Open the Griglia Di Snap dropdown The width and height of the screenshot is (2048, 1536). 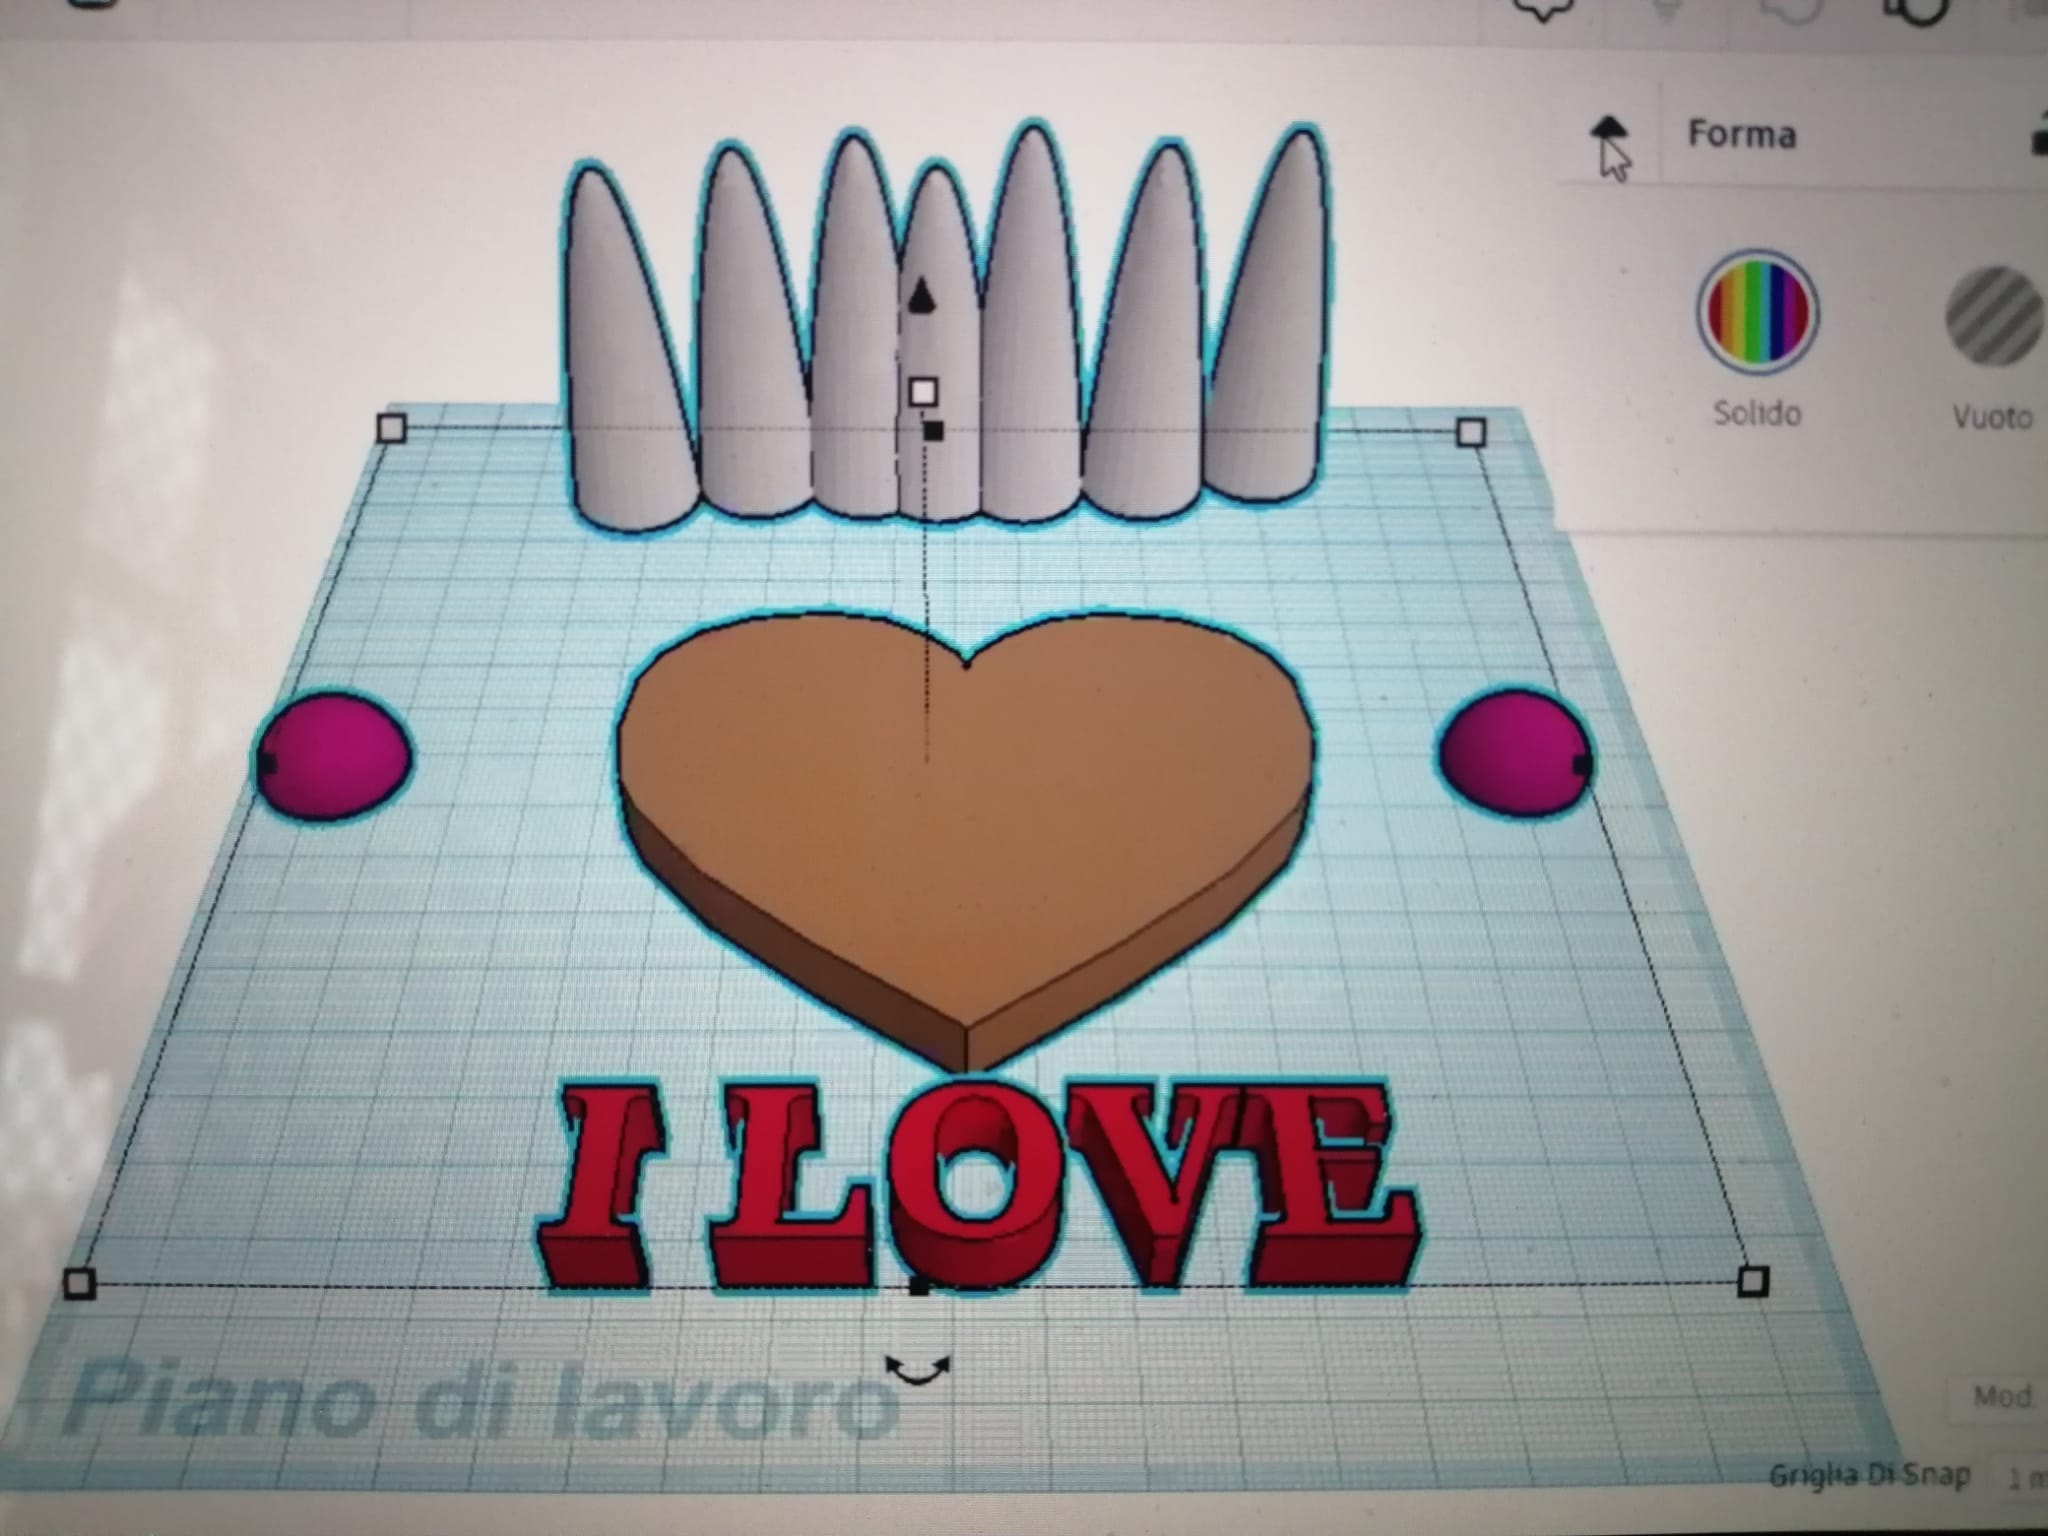[2025, 1478]
